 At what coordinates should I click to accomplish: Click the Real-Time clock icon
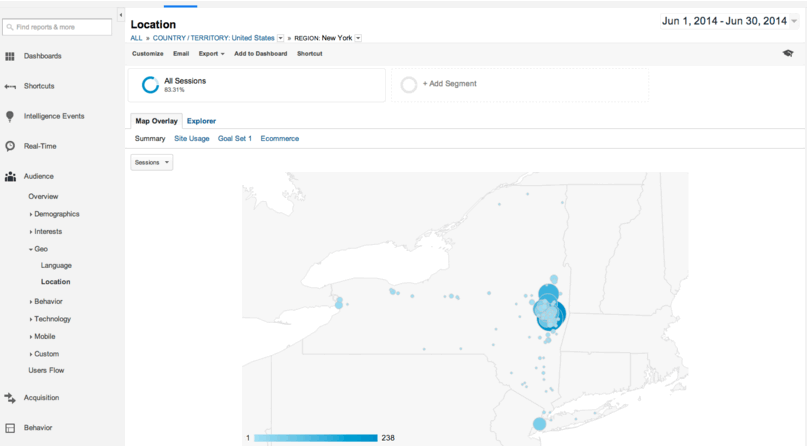coord(10,147)
